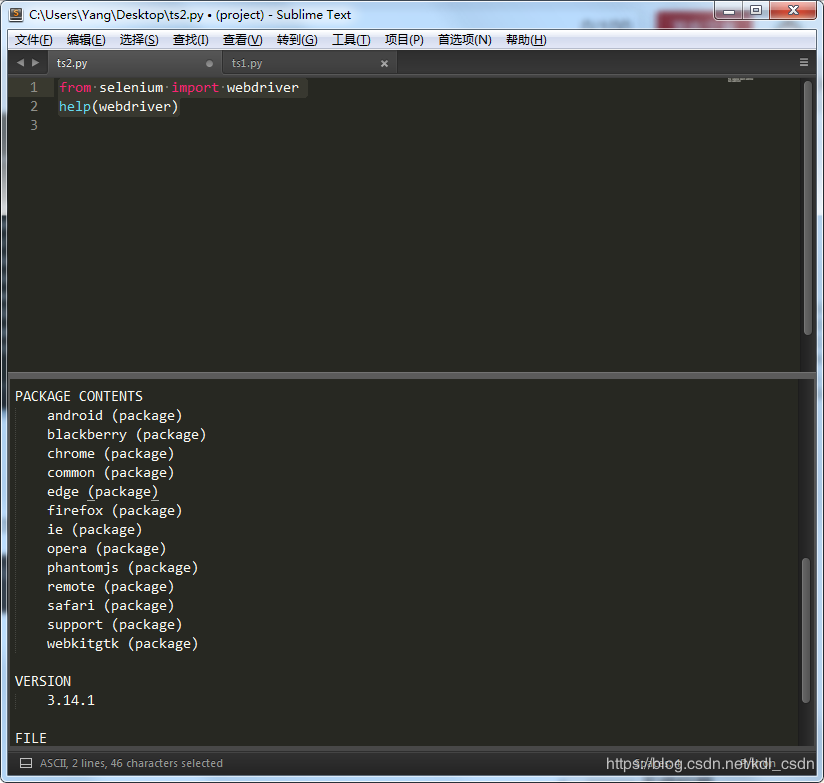Switch to the ts1.py tab
Screen dimensions: 824x783
(x=246, y=62)
